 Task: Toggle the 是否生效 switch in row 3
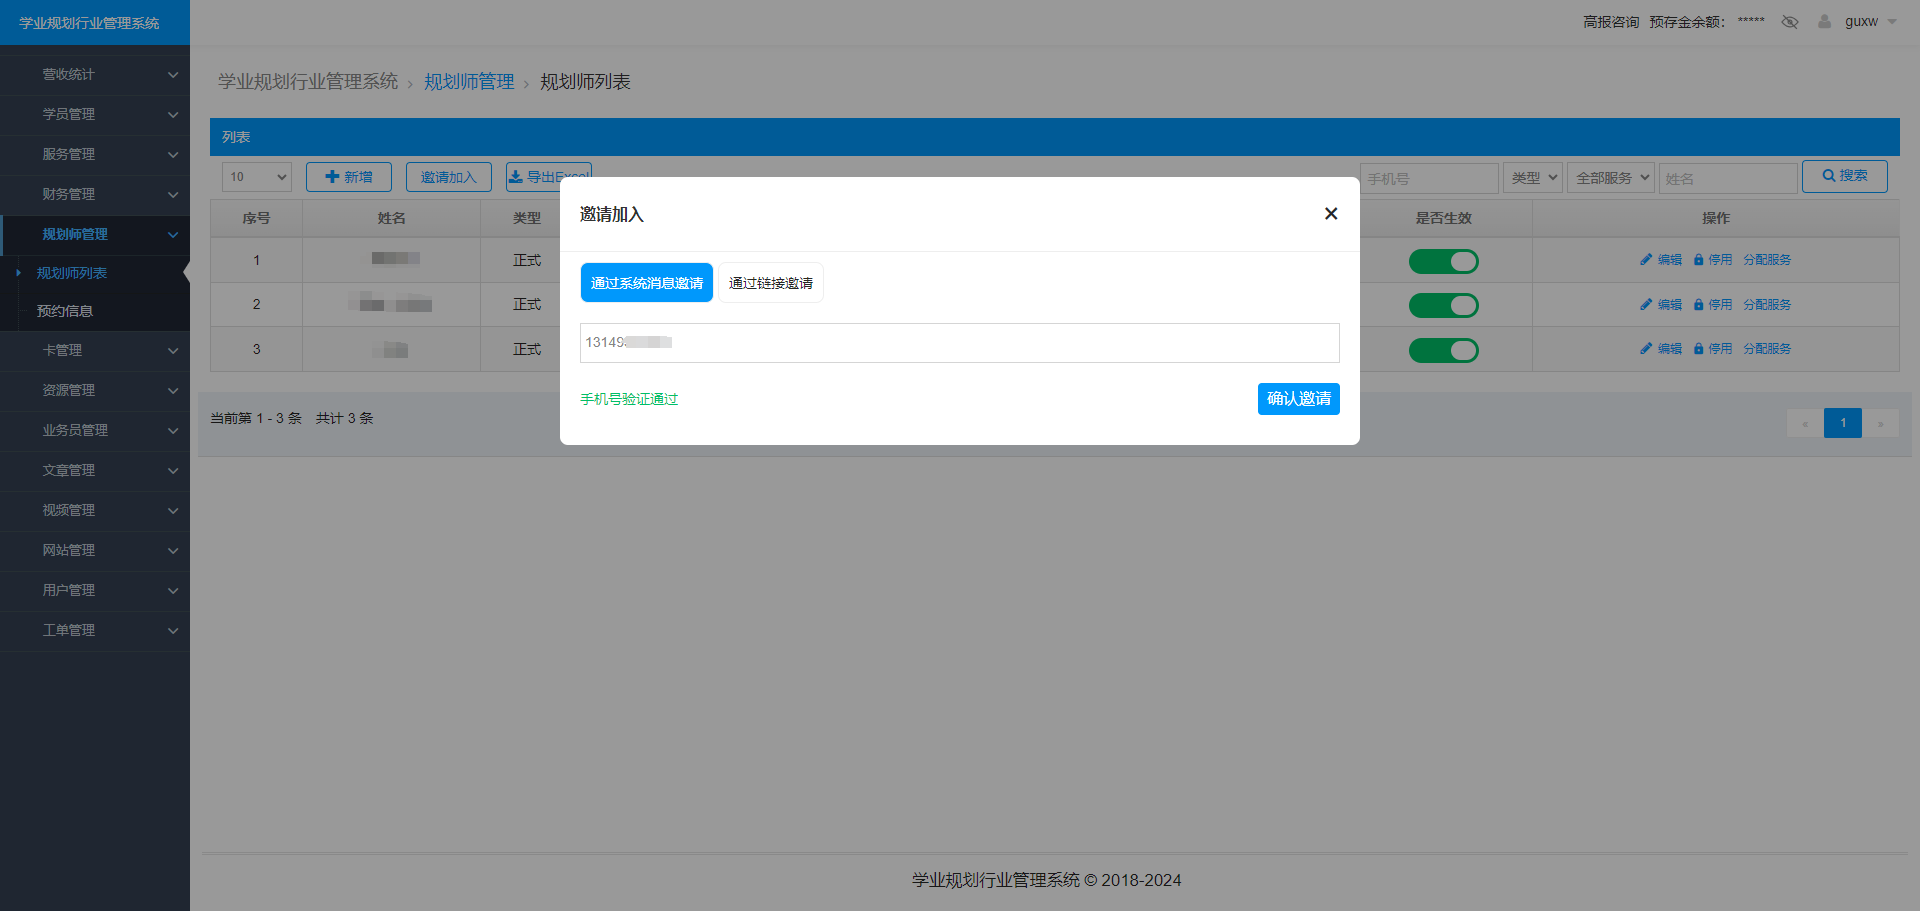pos(1444,350)
